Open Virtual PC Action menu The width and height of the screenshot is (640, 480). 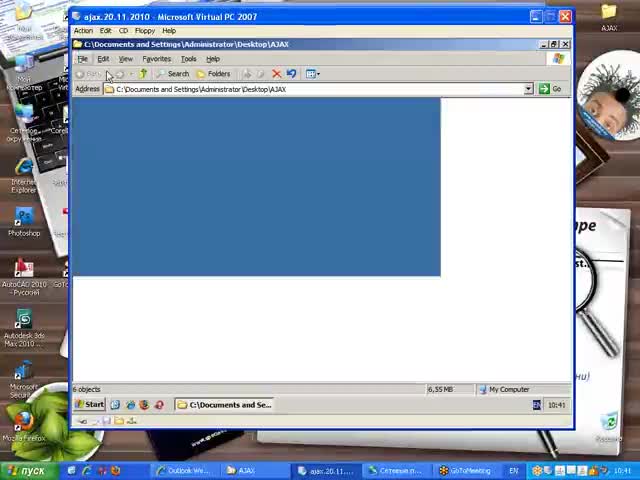(x=83, y=31)
